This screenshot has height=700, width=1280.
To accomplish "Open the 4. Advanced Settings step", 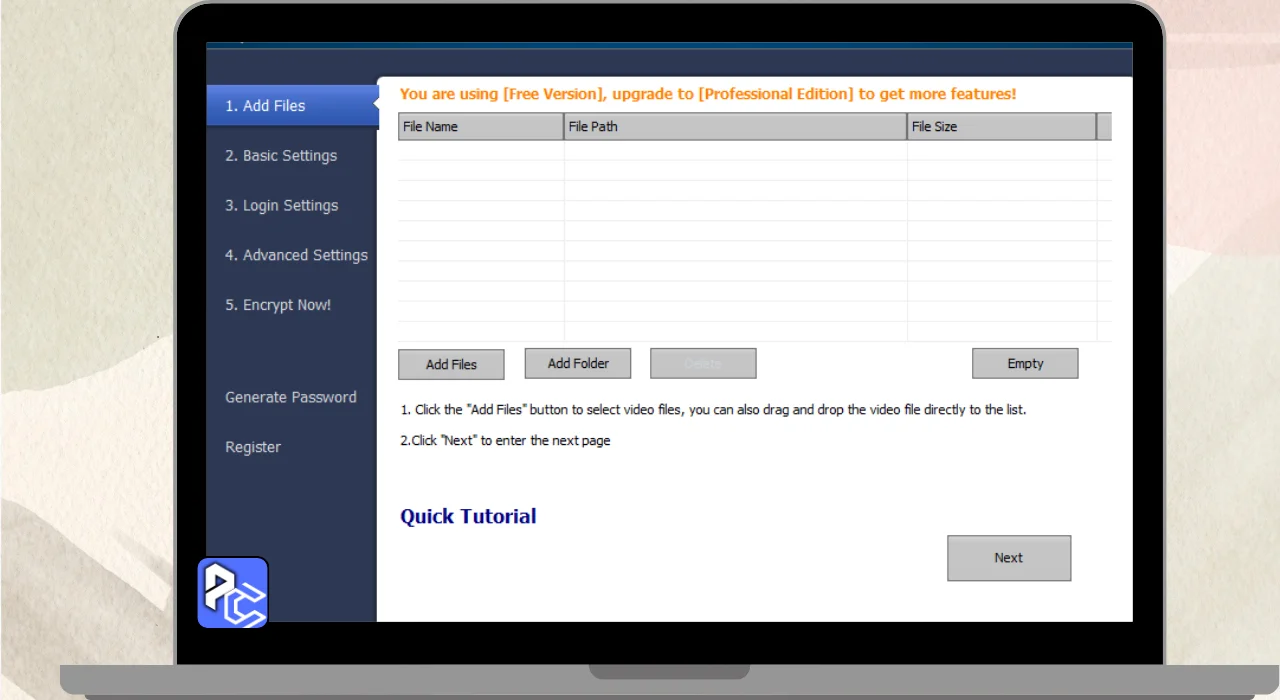I will [x=296, y=256].
